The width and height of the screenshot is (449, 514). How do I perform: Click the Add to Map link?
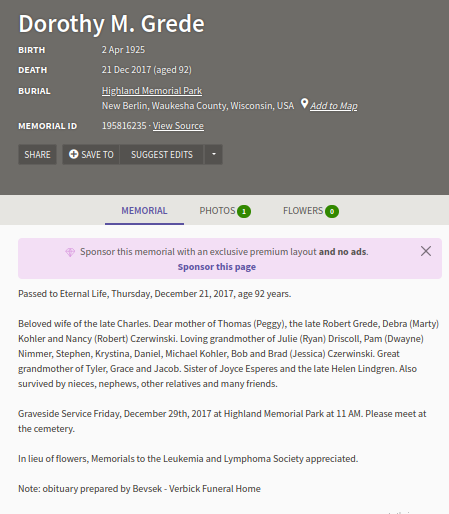pyautogui.click(x=334, y=106)
